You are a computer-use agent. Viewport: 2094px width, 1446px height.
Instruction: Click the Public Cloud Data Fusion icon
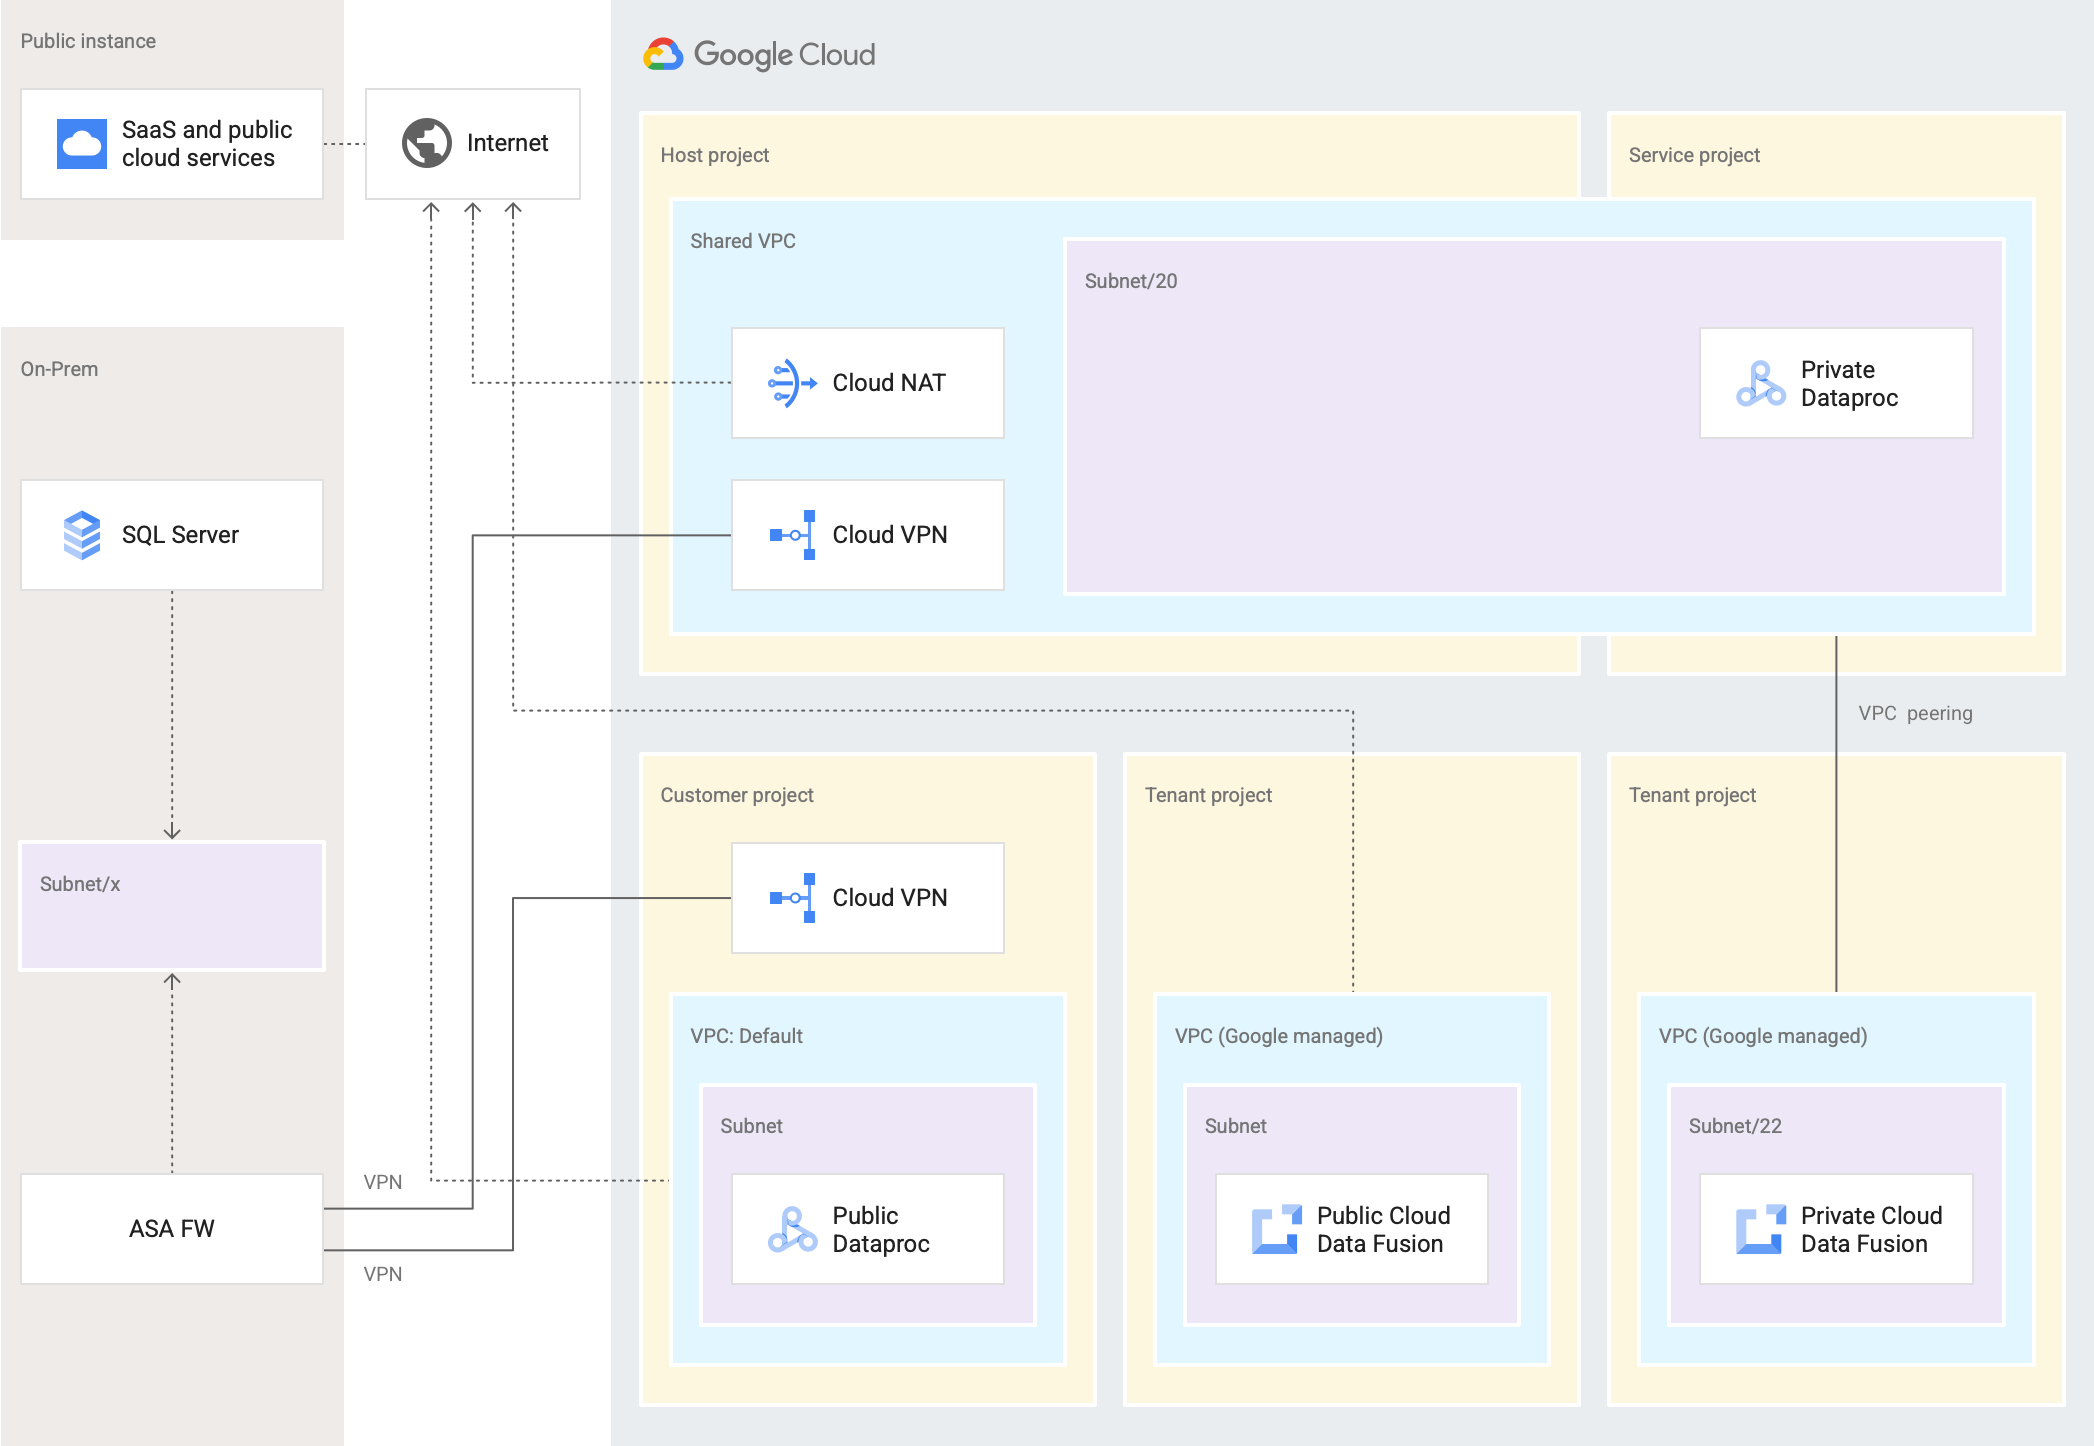tap(1277, 1230)
